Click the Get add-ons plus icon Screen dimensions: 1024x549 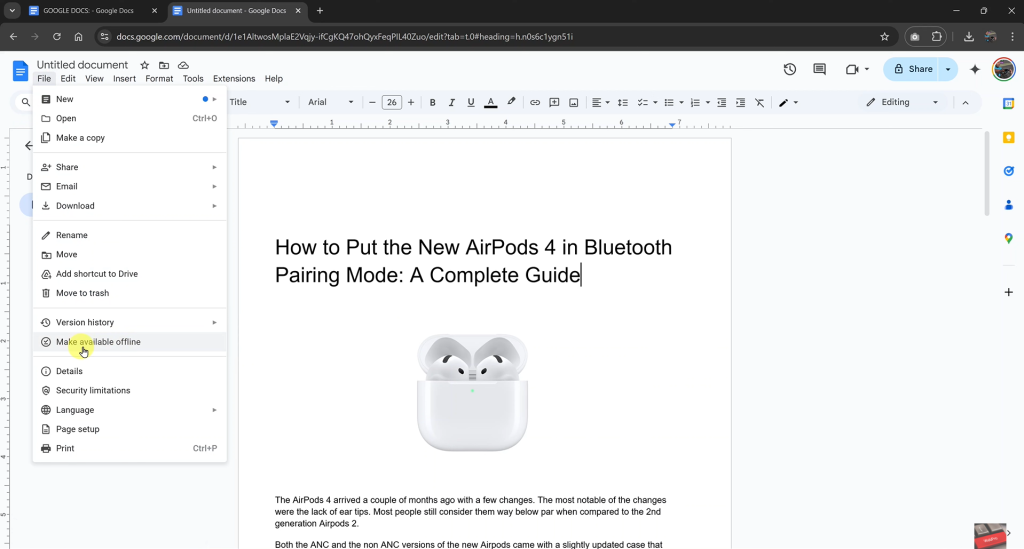tap(1008, 292)
